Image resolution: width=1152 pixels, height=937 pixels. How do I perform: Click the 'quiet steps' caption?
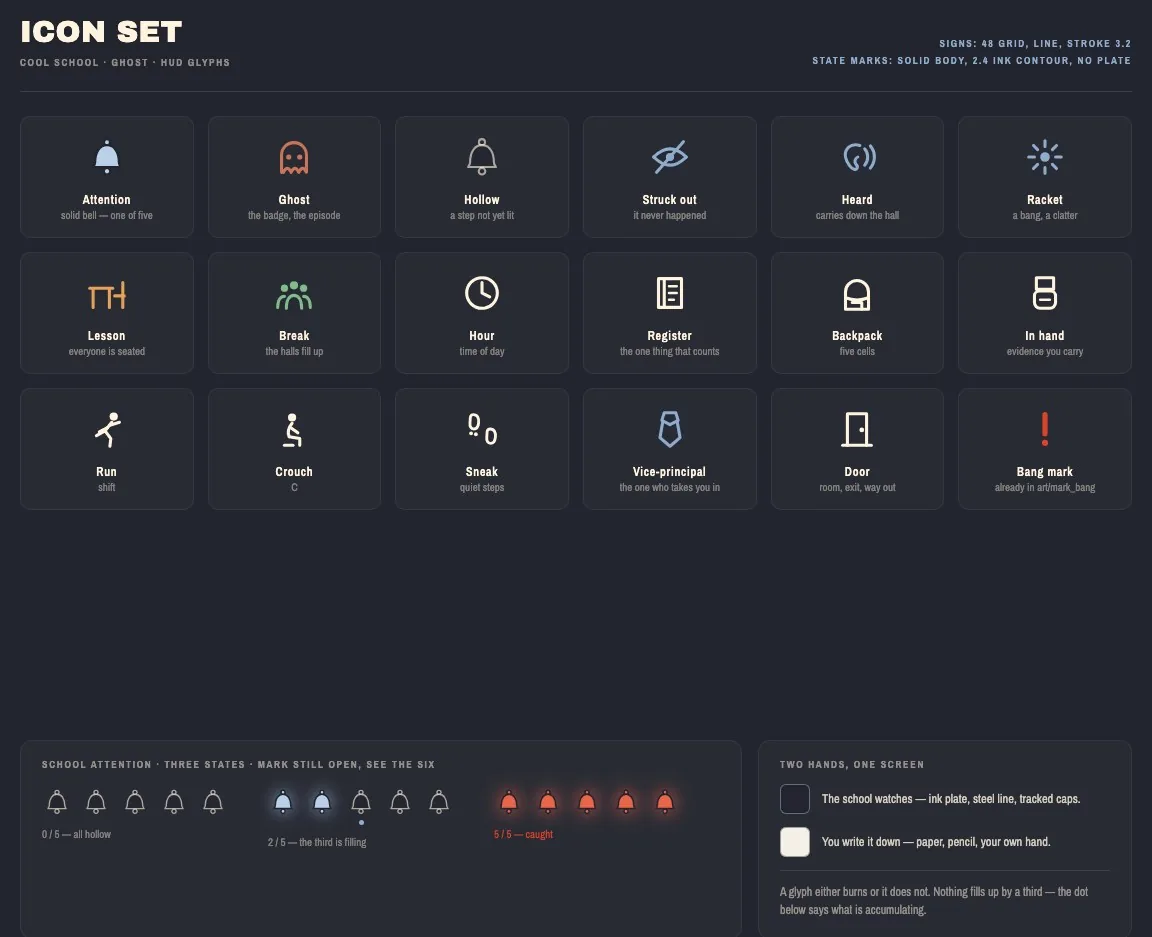[482, 487]
